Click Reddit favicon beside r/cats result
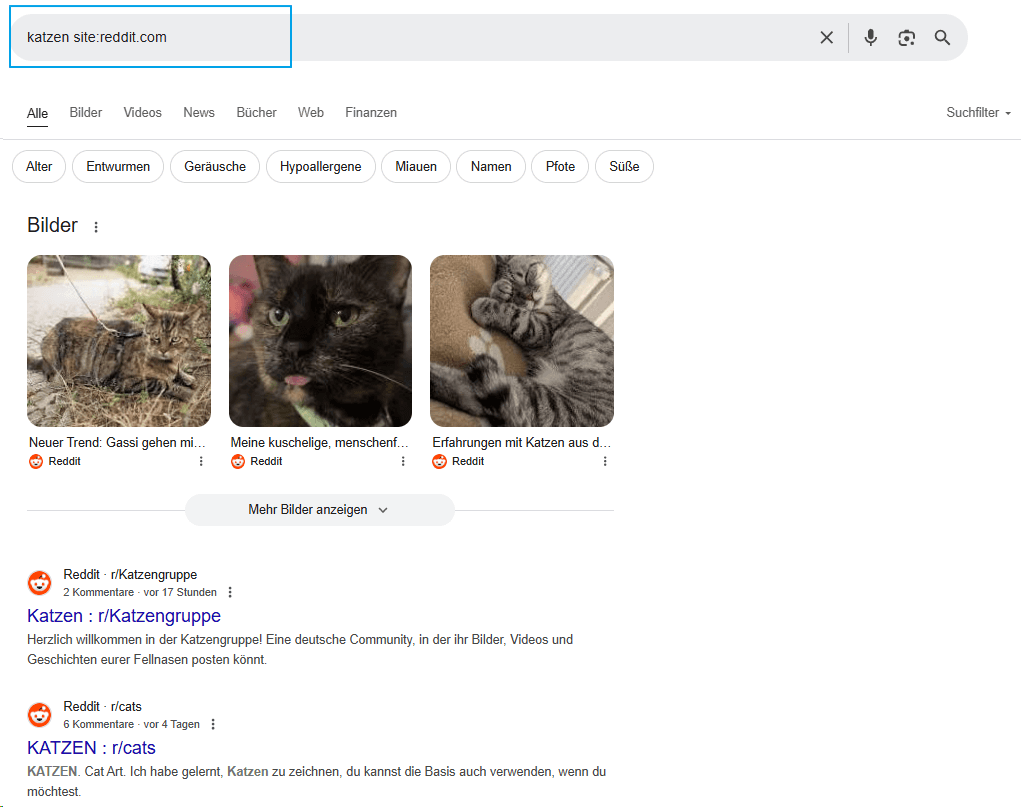Image resolution: width=1021 pixels, height=807 pixels. (x=40, y=715)
